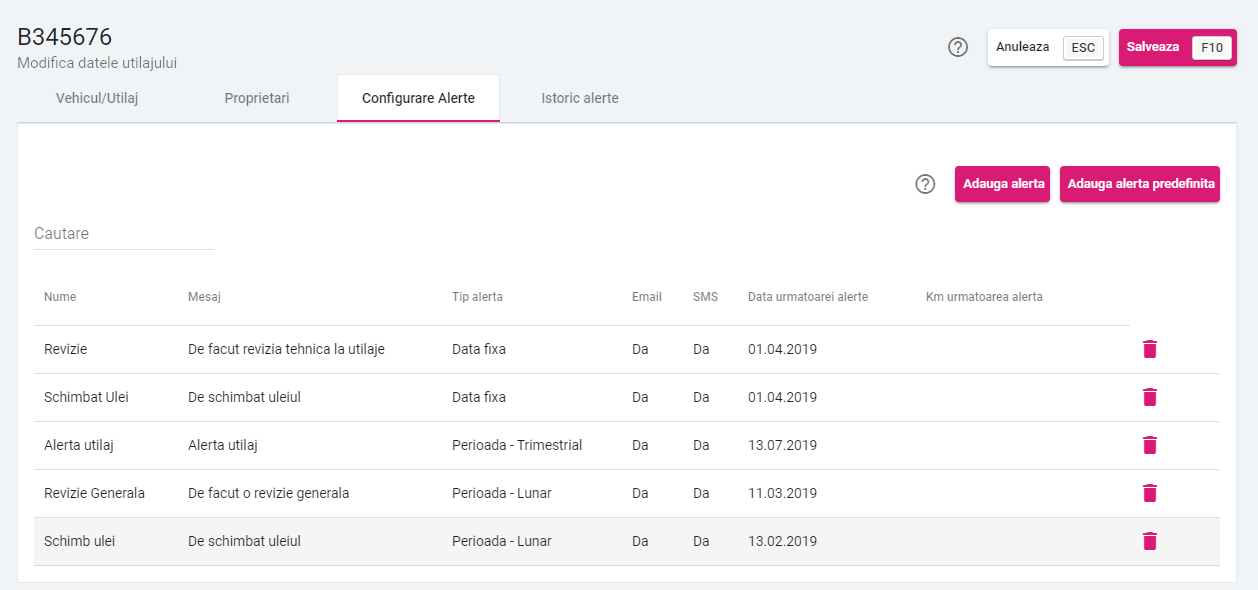Delete the Alerta utilaj row
The image size is (1258, 590).
[1150, 445]
